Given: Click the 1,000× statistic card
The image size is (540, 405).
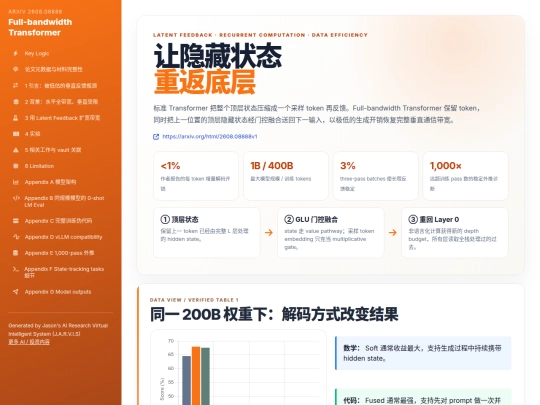Looking at the screenshot, I should (x=465, y=176).
